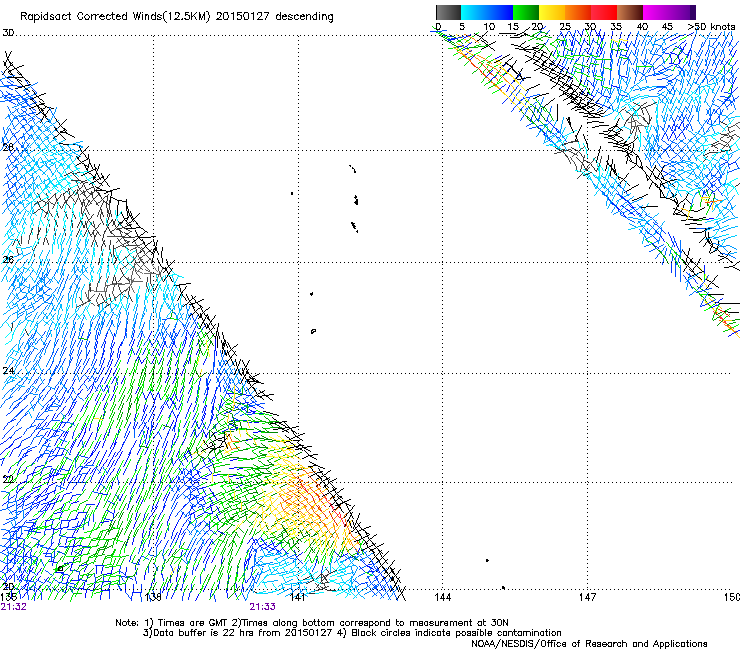Screen dimensions: 740x650
Task: Pick the brown 35-40 knots legend swatch
Action: point(630,12)
